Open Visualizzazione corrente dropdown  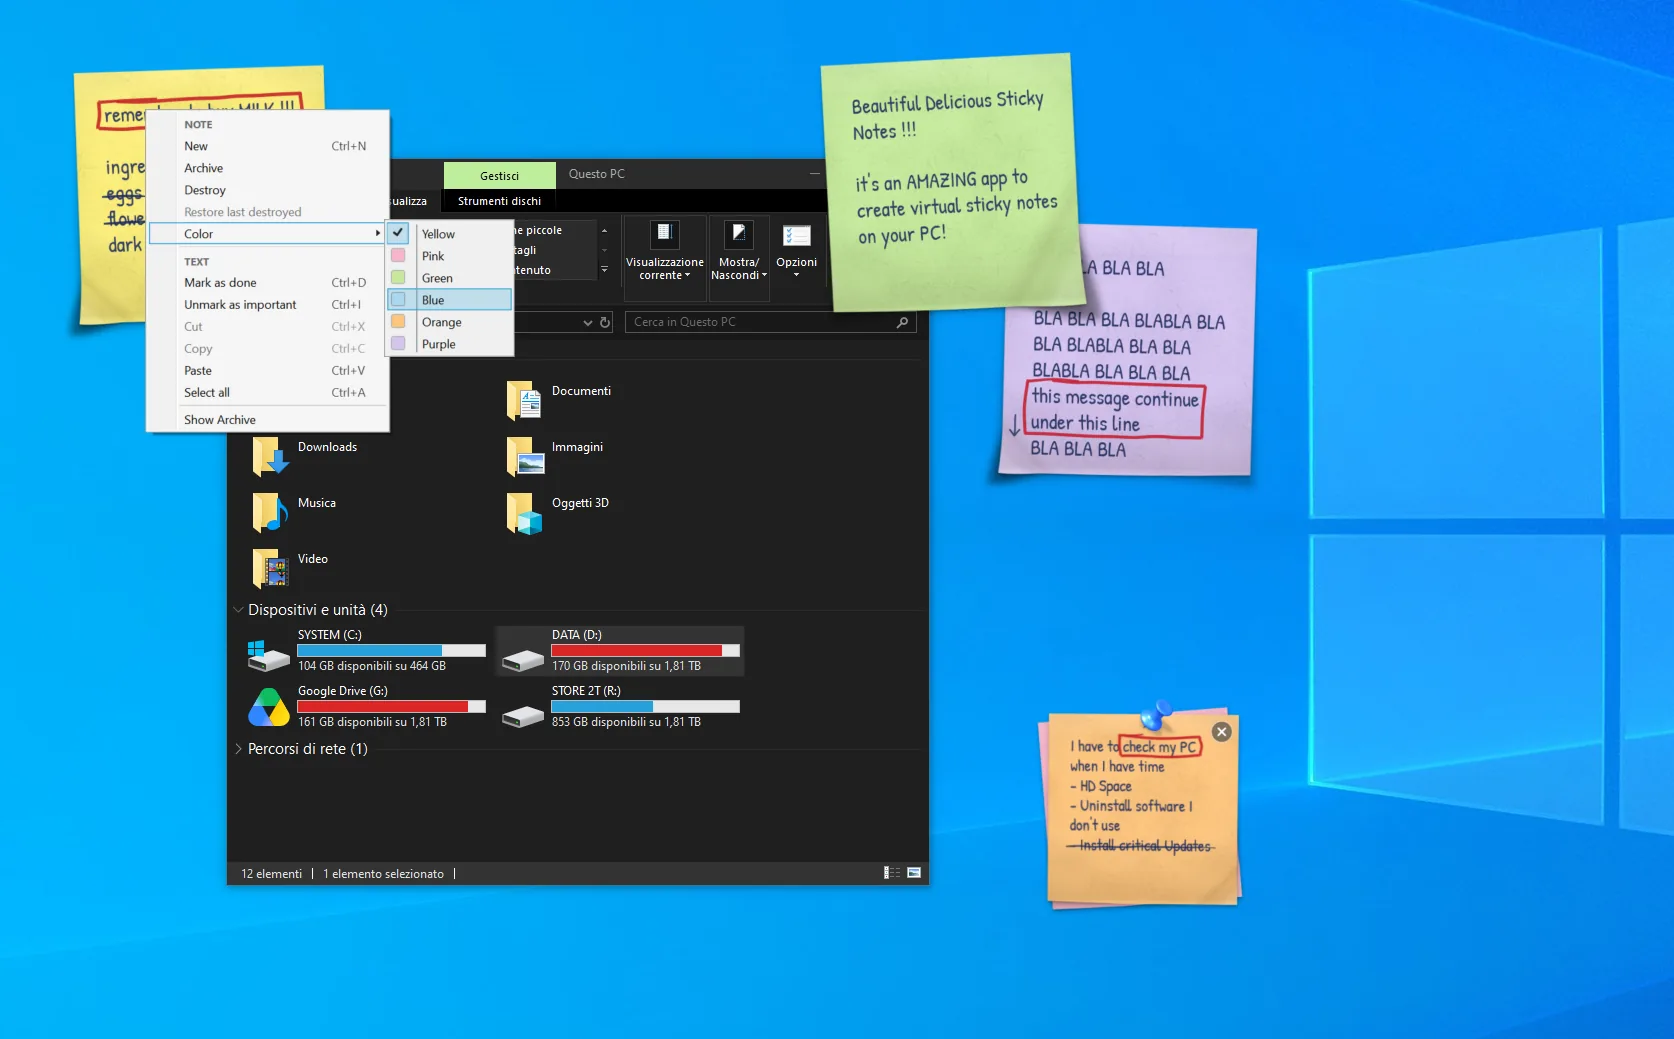[665, 258]
